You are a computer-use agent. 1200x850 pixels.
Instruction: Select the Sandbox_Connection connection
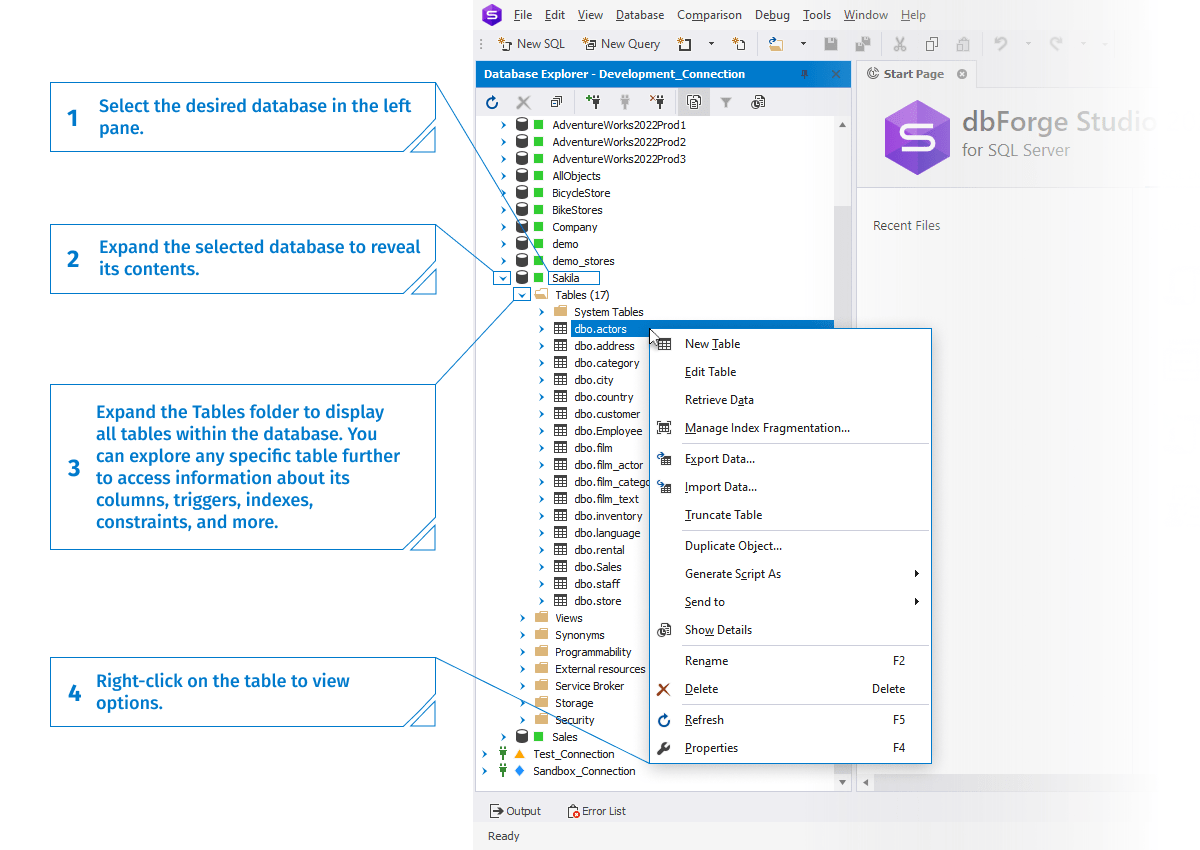584,771
